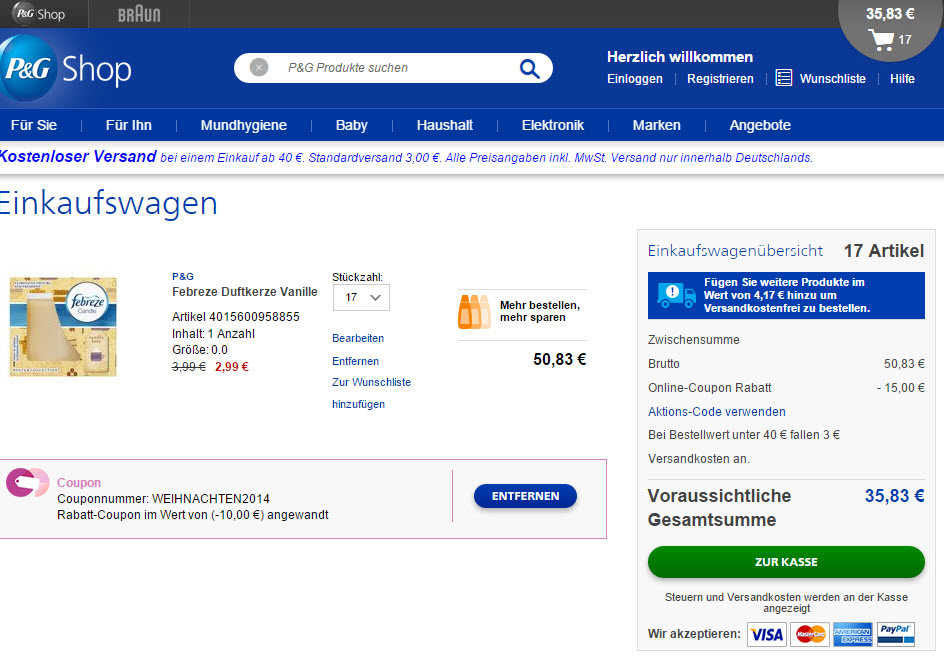Click the Febreze Duftkerze product image
This screenshot has height=666, width=944.
tap(63, 326)
